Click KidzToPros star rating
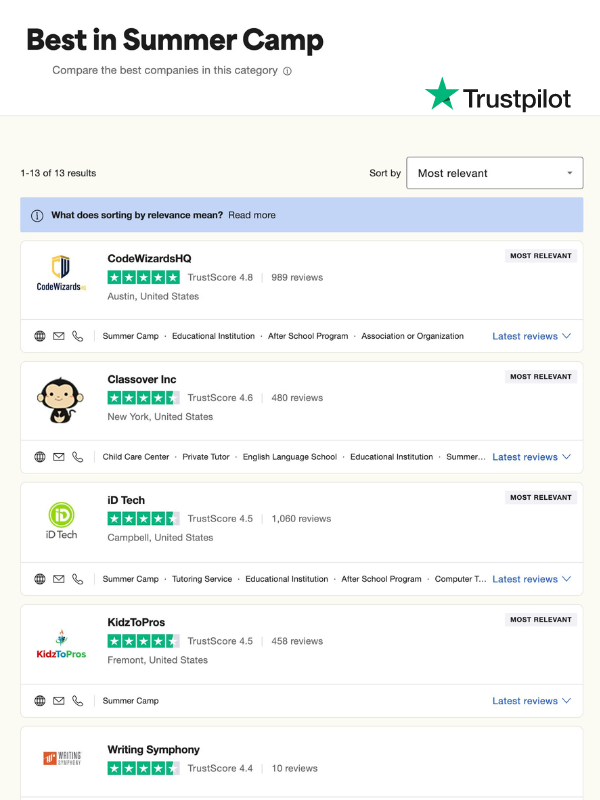Image resolution: width=600 pixels, height=800 pixels. point(143,641)
